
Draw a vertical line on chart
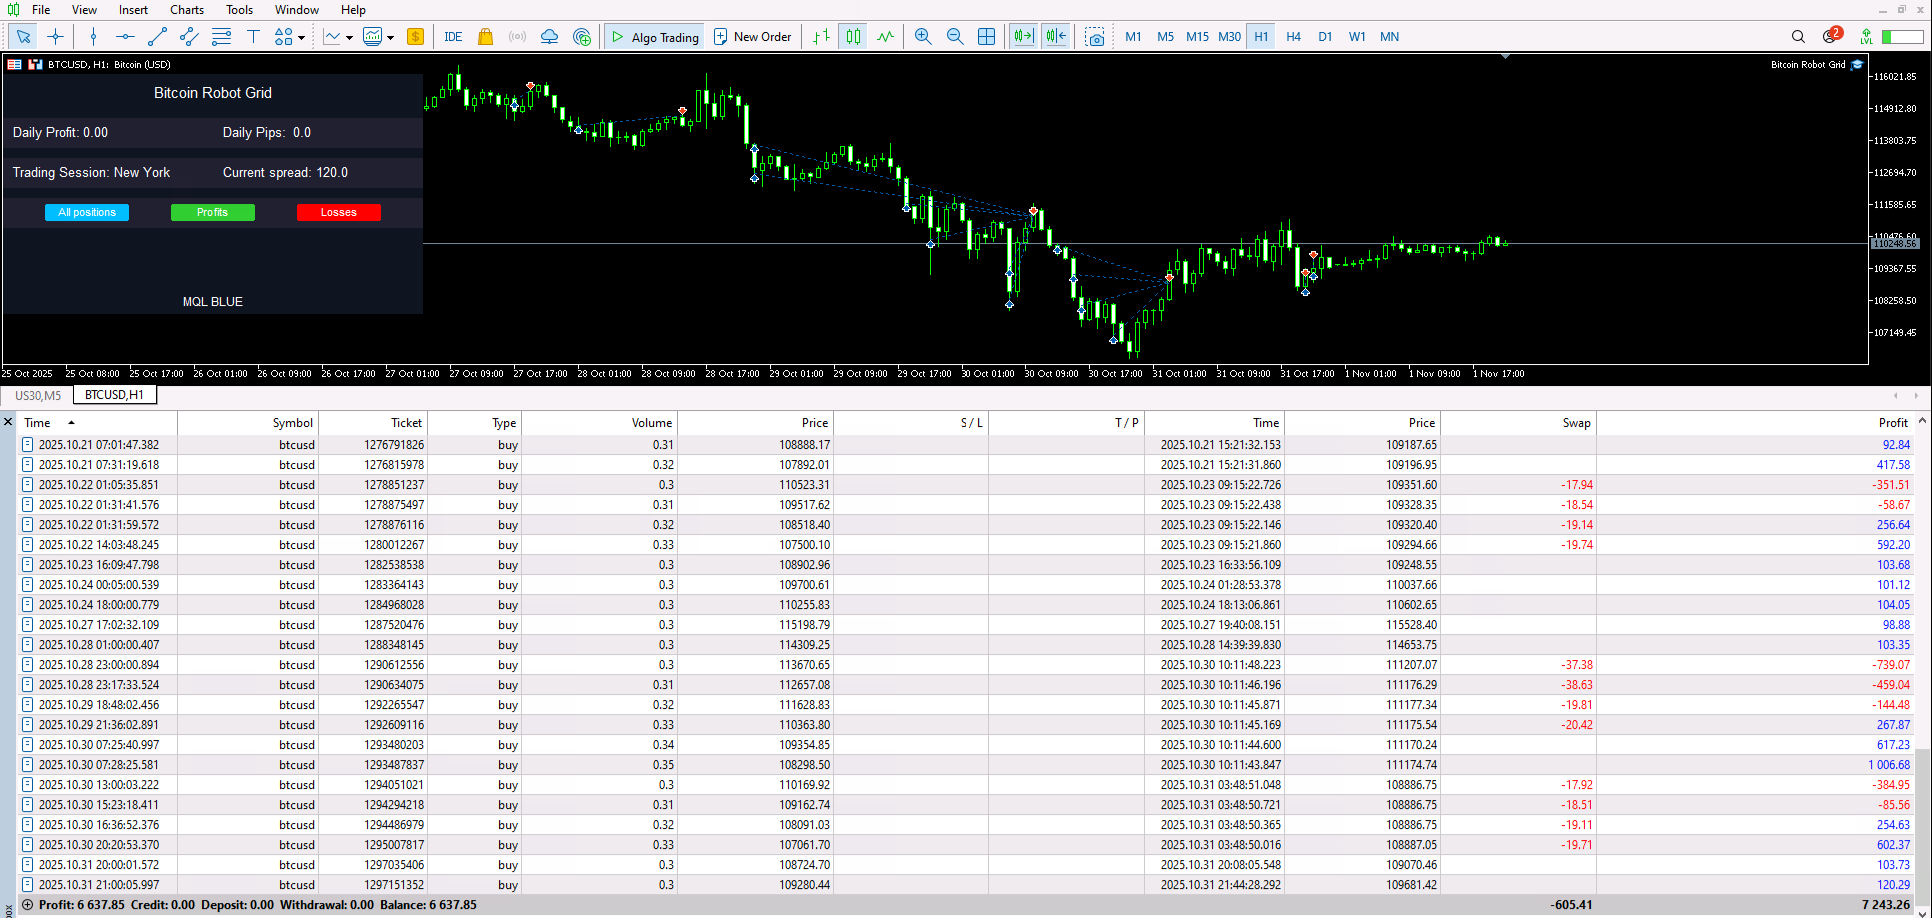(93, 37)
